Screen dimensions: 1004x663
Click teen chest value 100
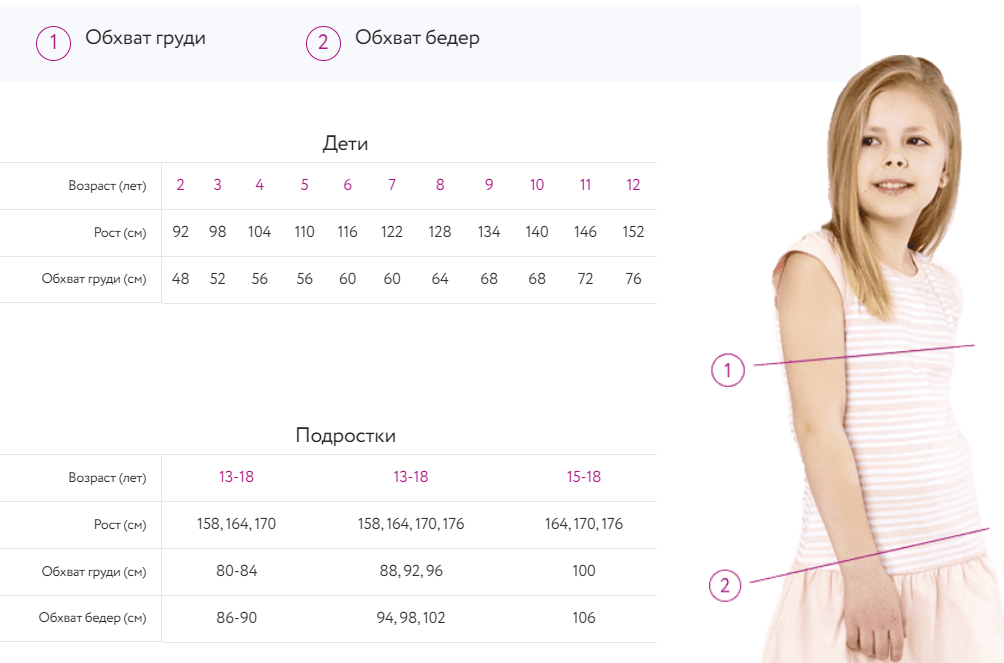click(x=584, y=571)
